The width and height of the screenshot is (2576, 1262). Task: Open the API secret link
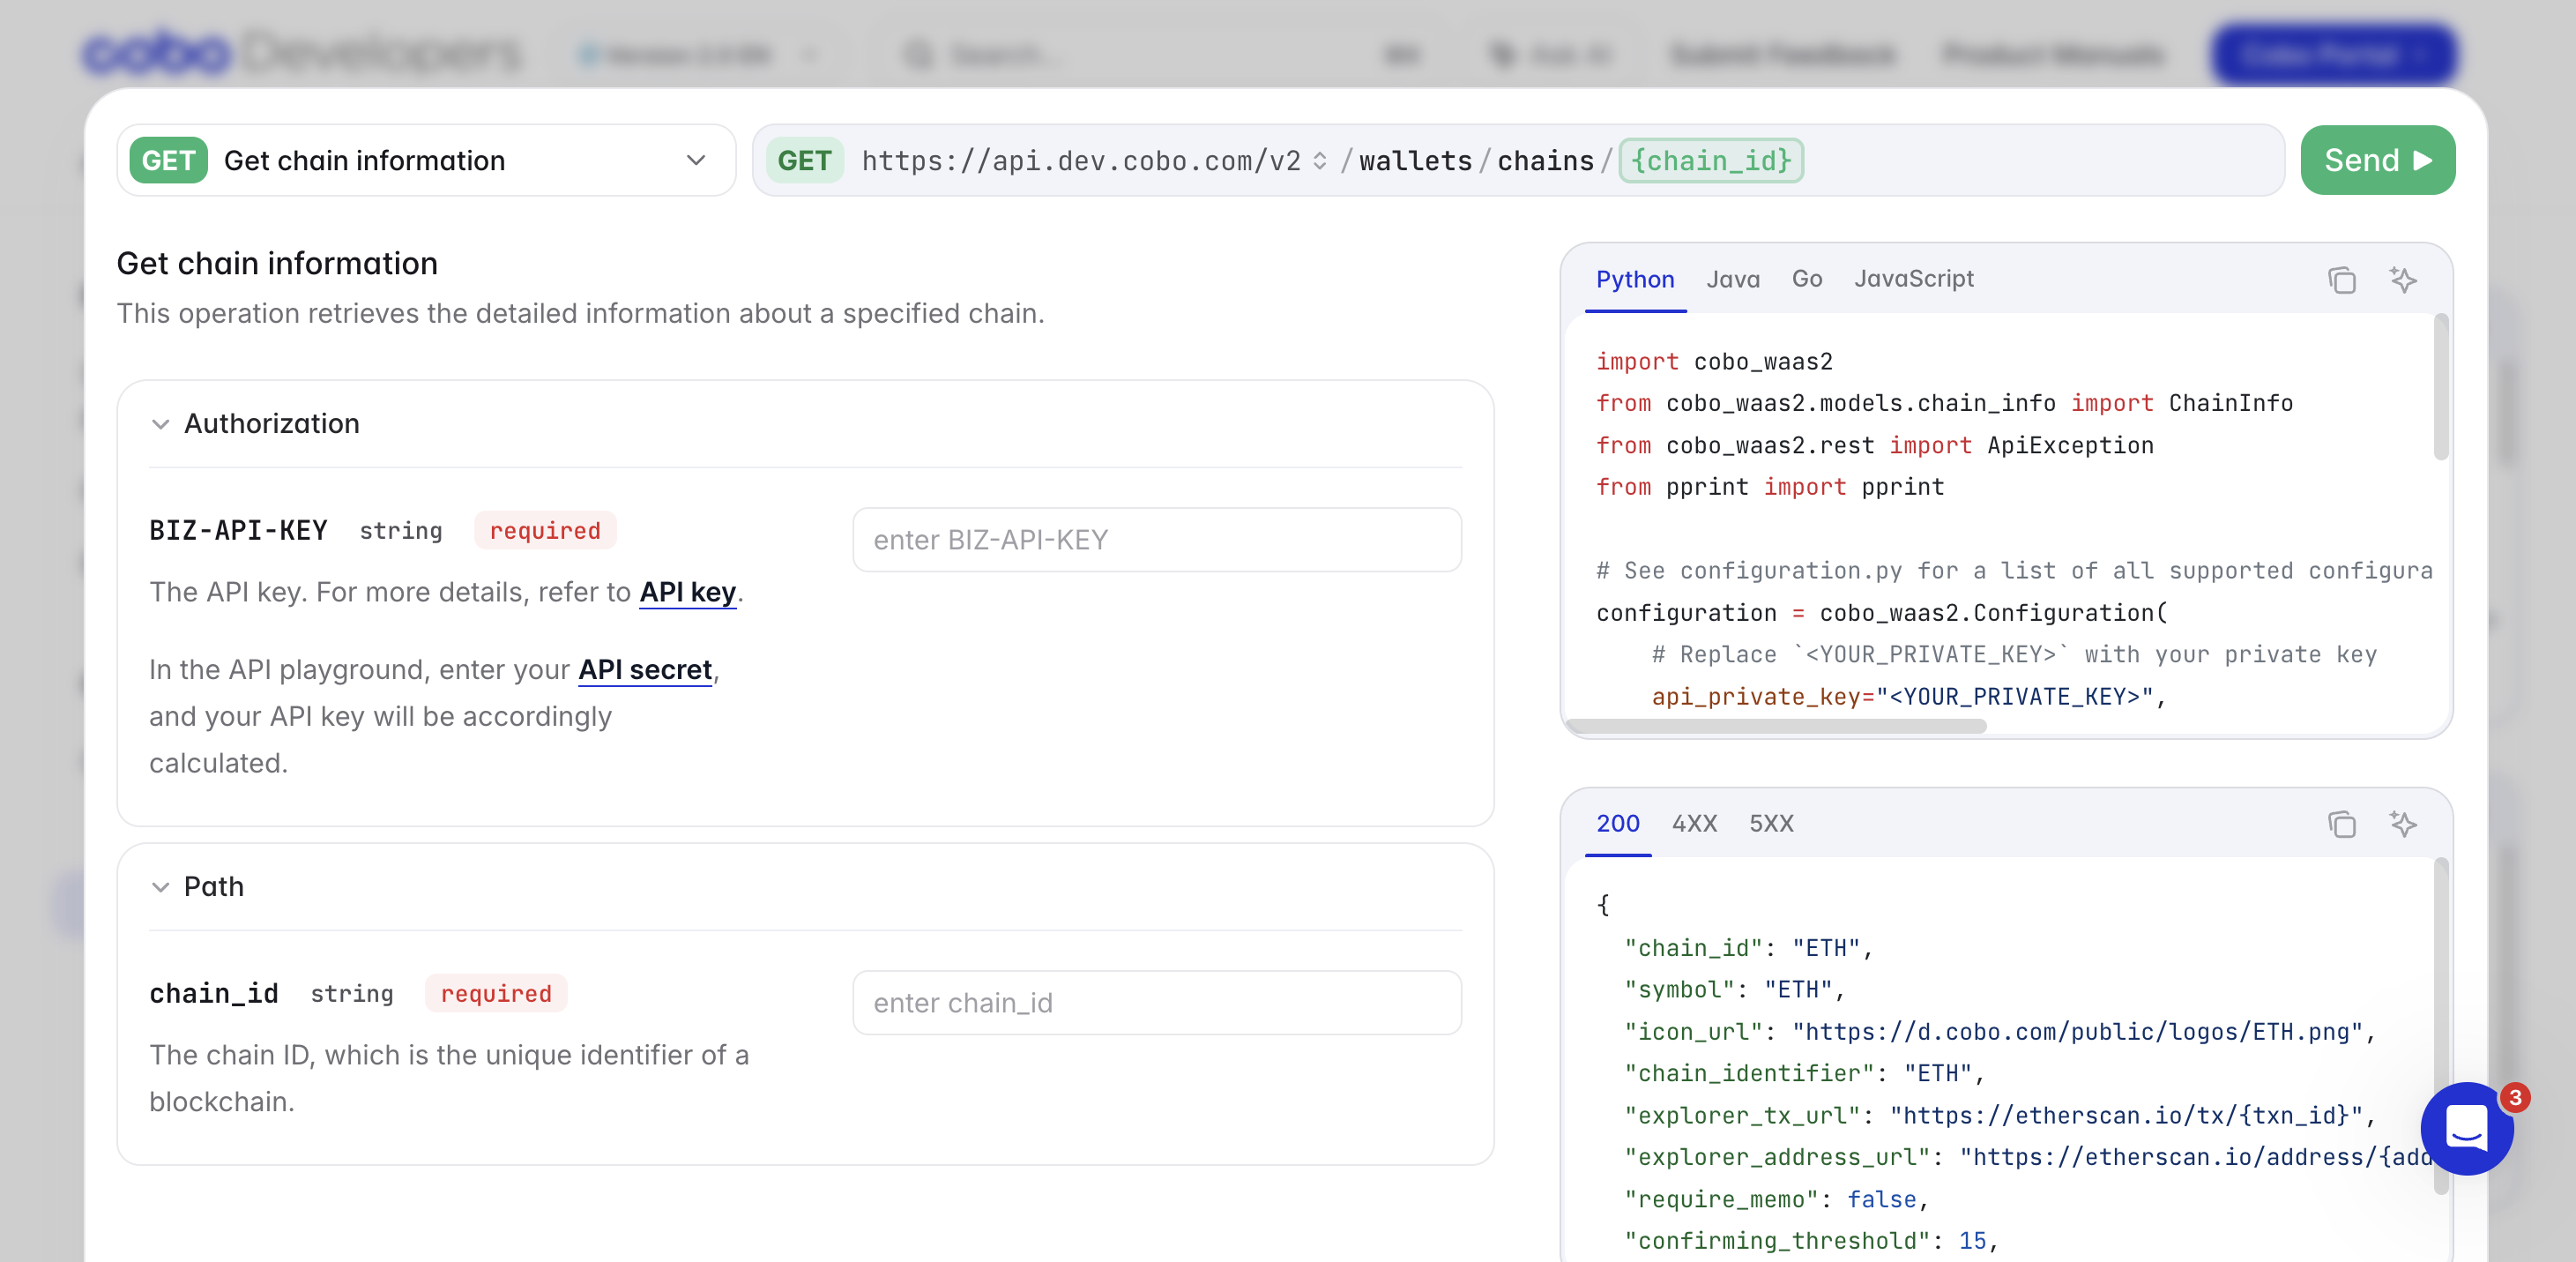(x=645, y=670)
